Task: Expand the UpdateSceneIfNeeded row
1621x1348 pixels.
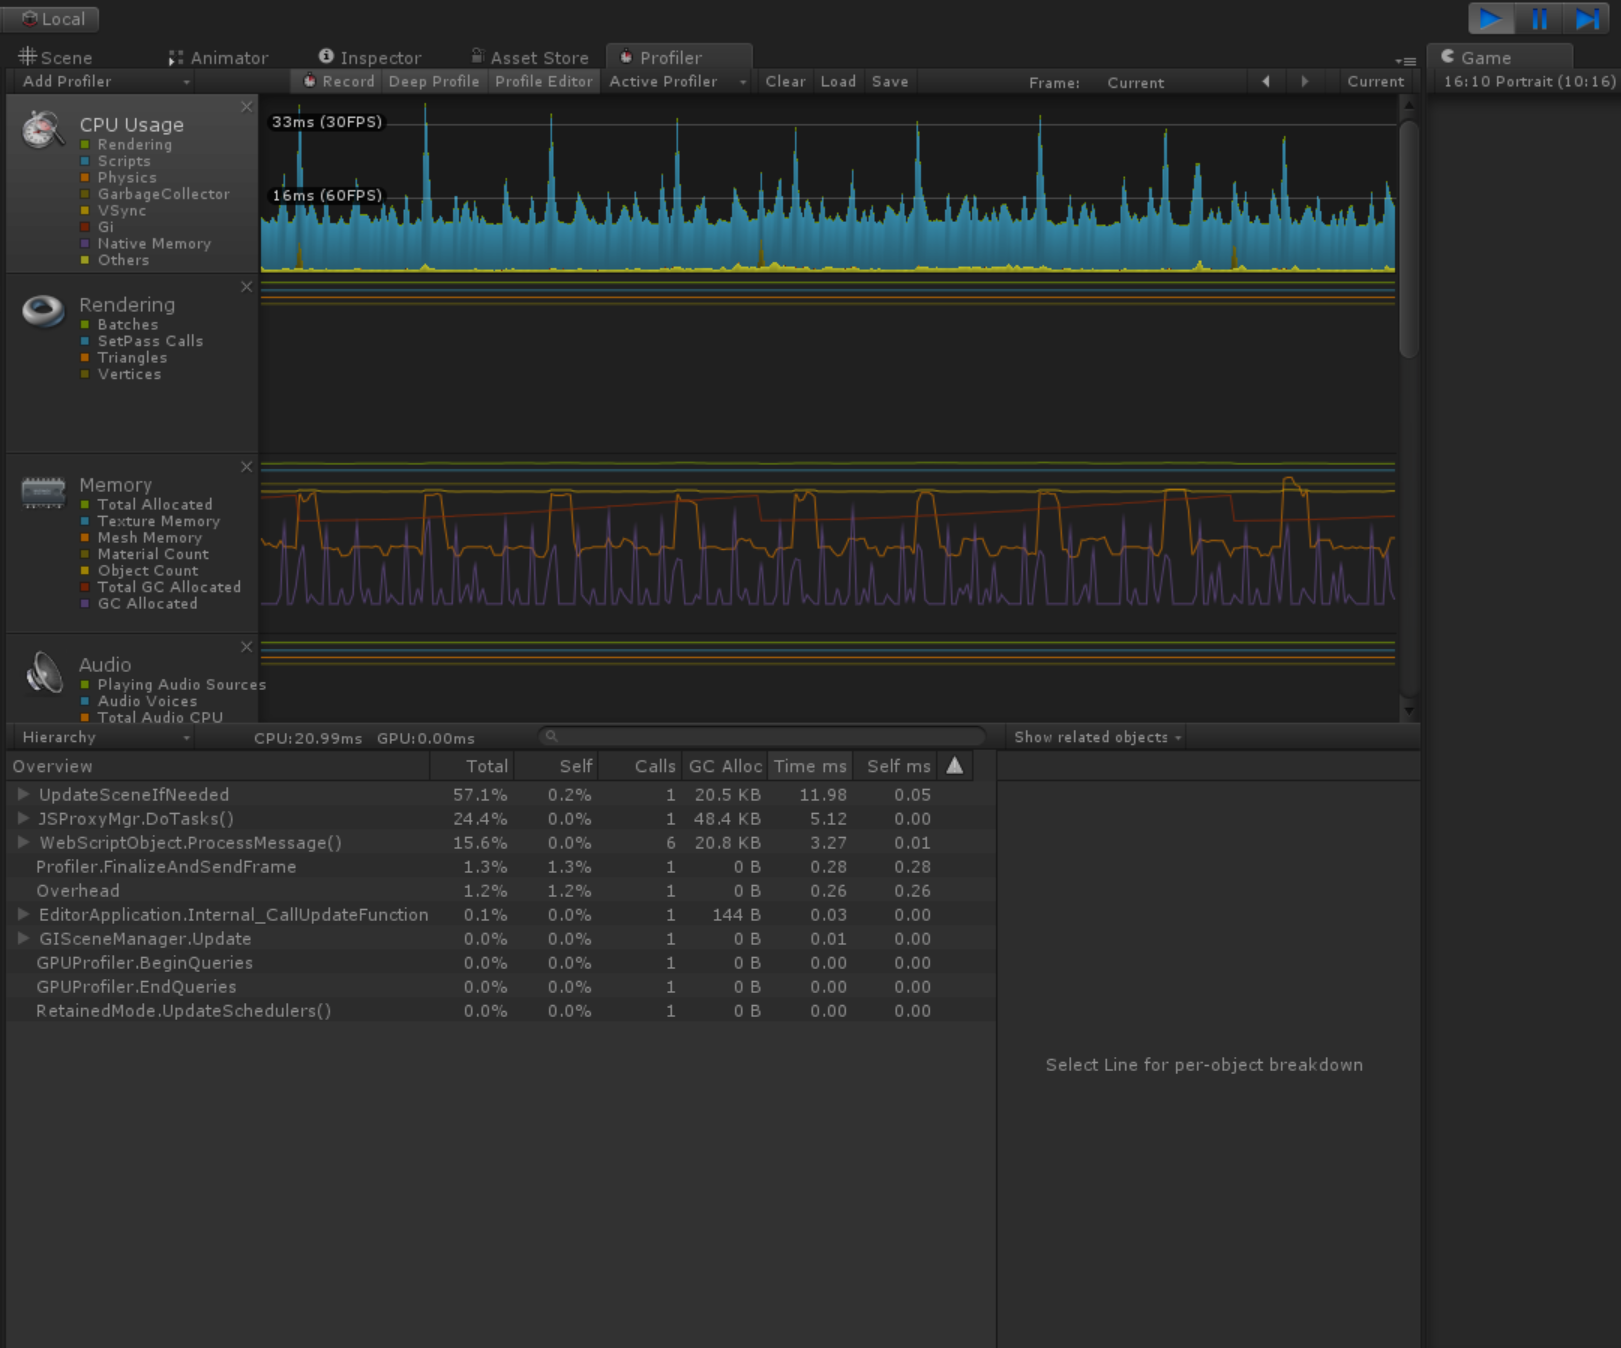Action: click(x=23, y=794)
